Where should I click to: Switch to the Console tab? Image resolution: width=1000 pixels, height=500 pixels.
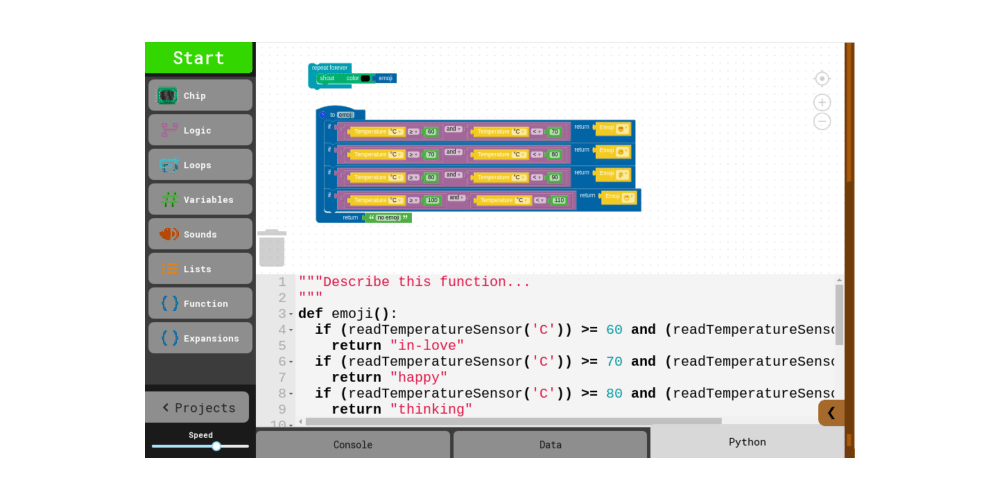[352, 445]
